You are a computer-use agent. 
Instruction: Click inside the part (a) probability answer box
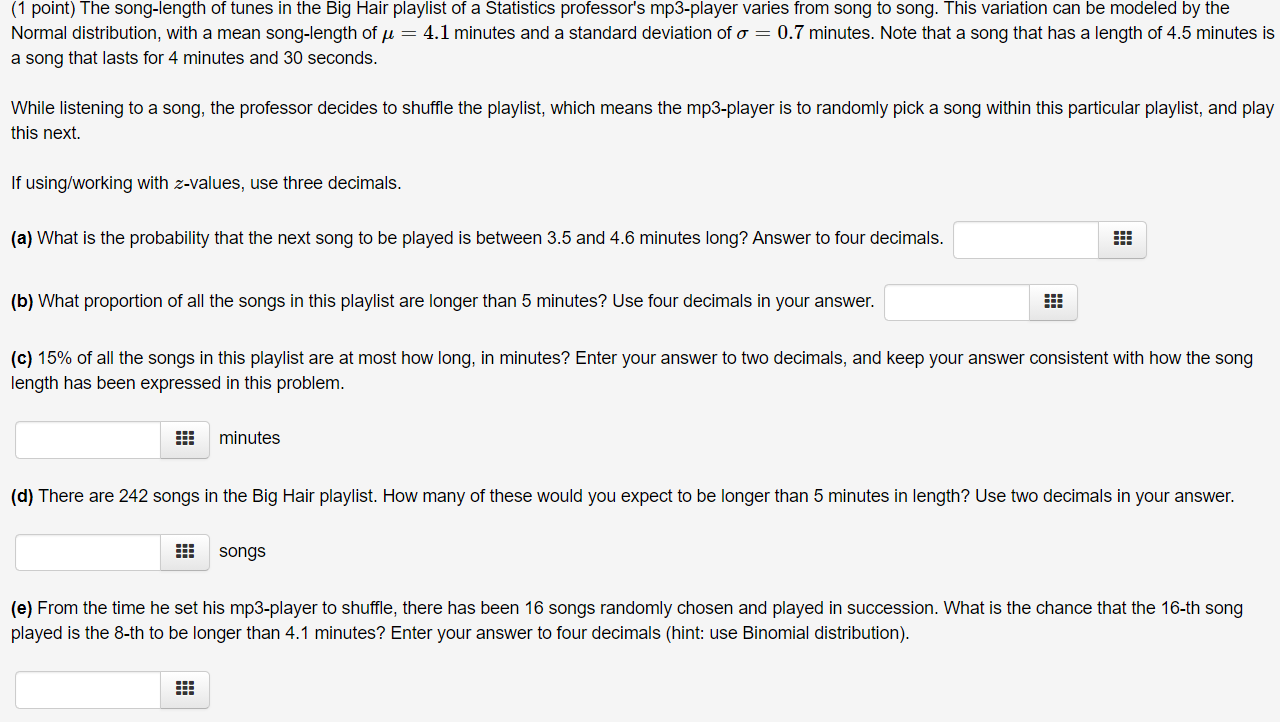click(1025, 240)
